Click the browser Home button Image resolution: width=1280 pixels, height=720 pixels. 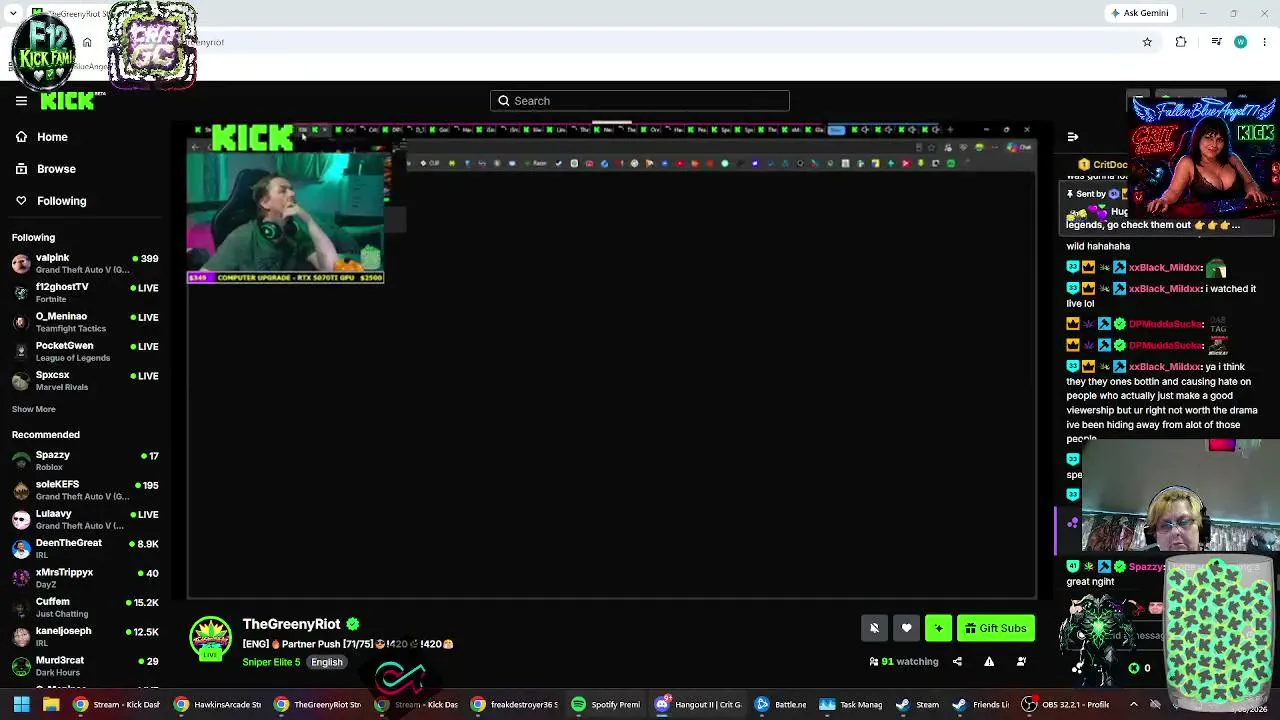pyautogui.click(x=87, y=42)
